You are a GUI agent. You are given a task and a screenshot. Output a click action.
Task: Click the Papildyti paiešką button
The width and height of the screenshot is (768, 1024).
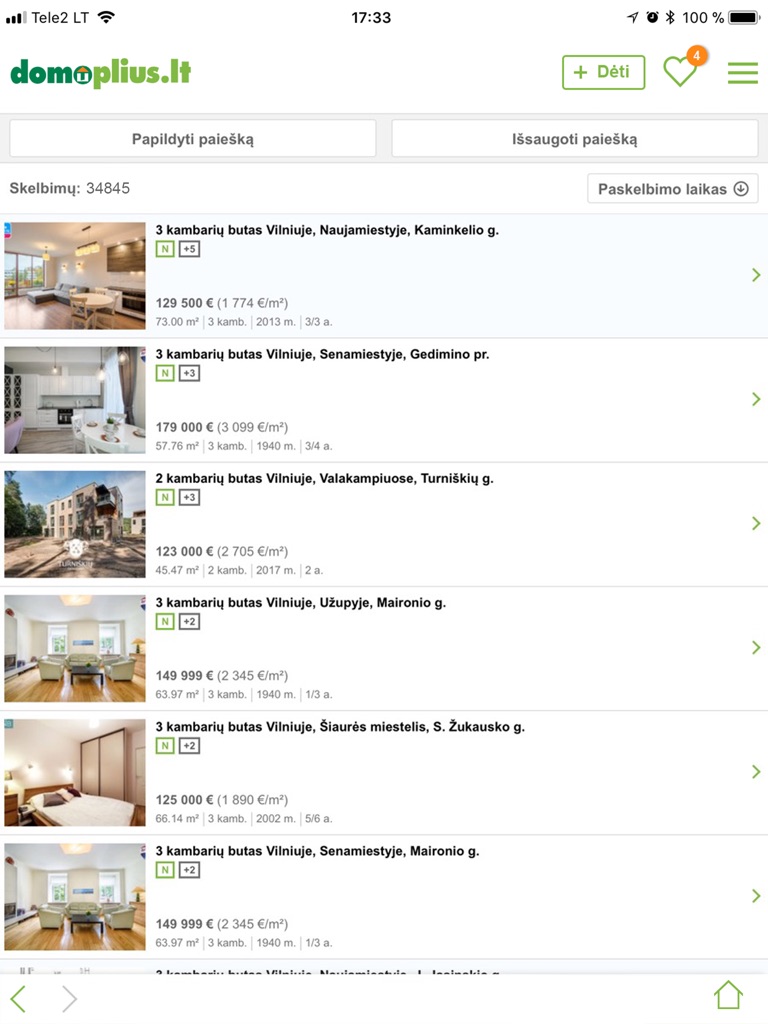pos(193,138)
